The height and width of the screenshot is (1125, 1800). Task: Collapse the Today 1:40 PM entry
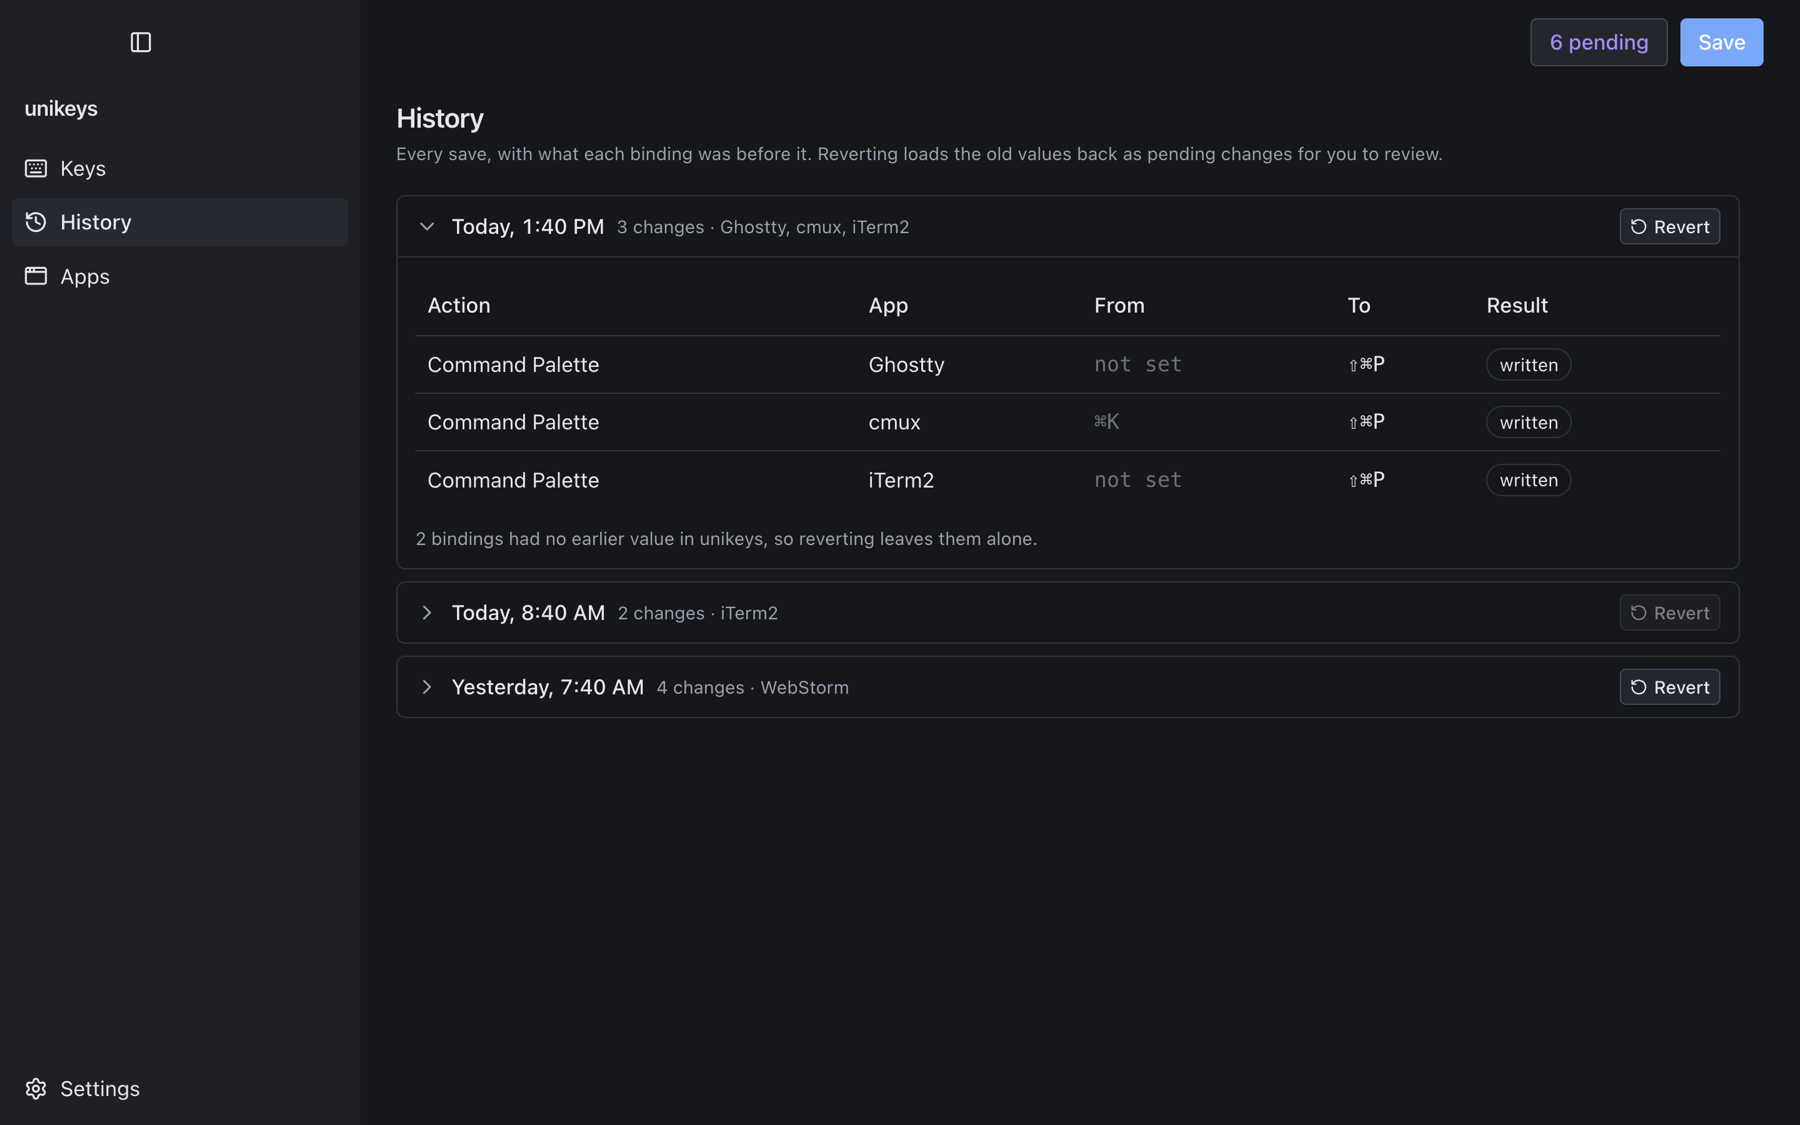427,227
